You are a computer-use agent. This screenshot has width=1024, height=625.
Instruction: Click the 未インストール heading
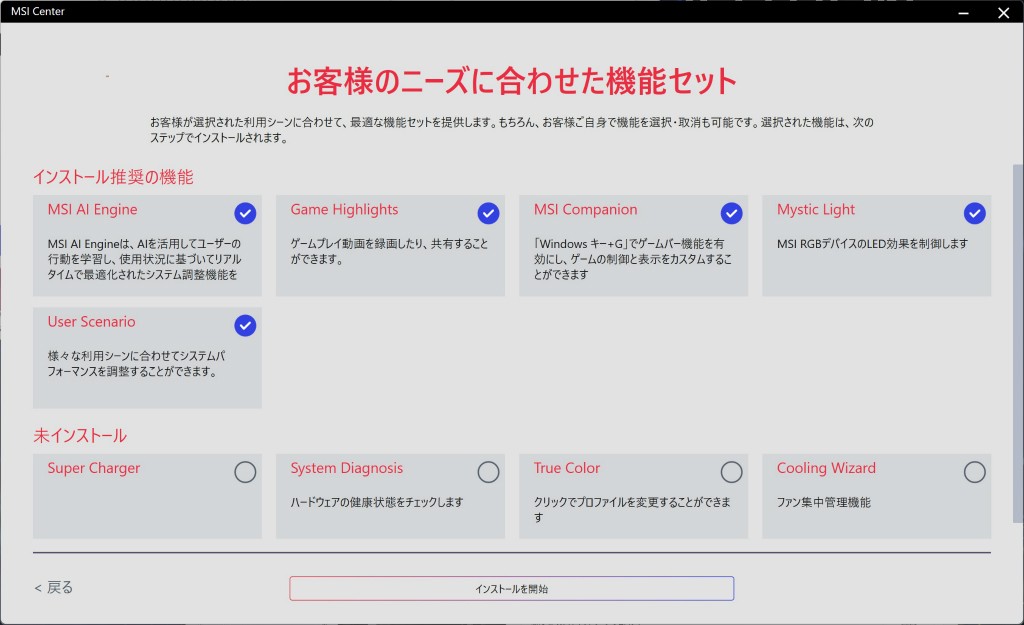point(80,436)
